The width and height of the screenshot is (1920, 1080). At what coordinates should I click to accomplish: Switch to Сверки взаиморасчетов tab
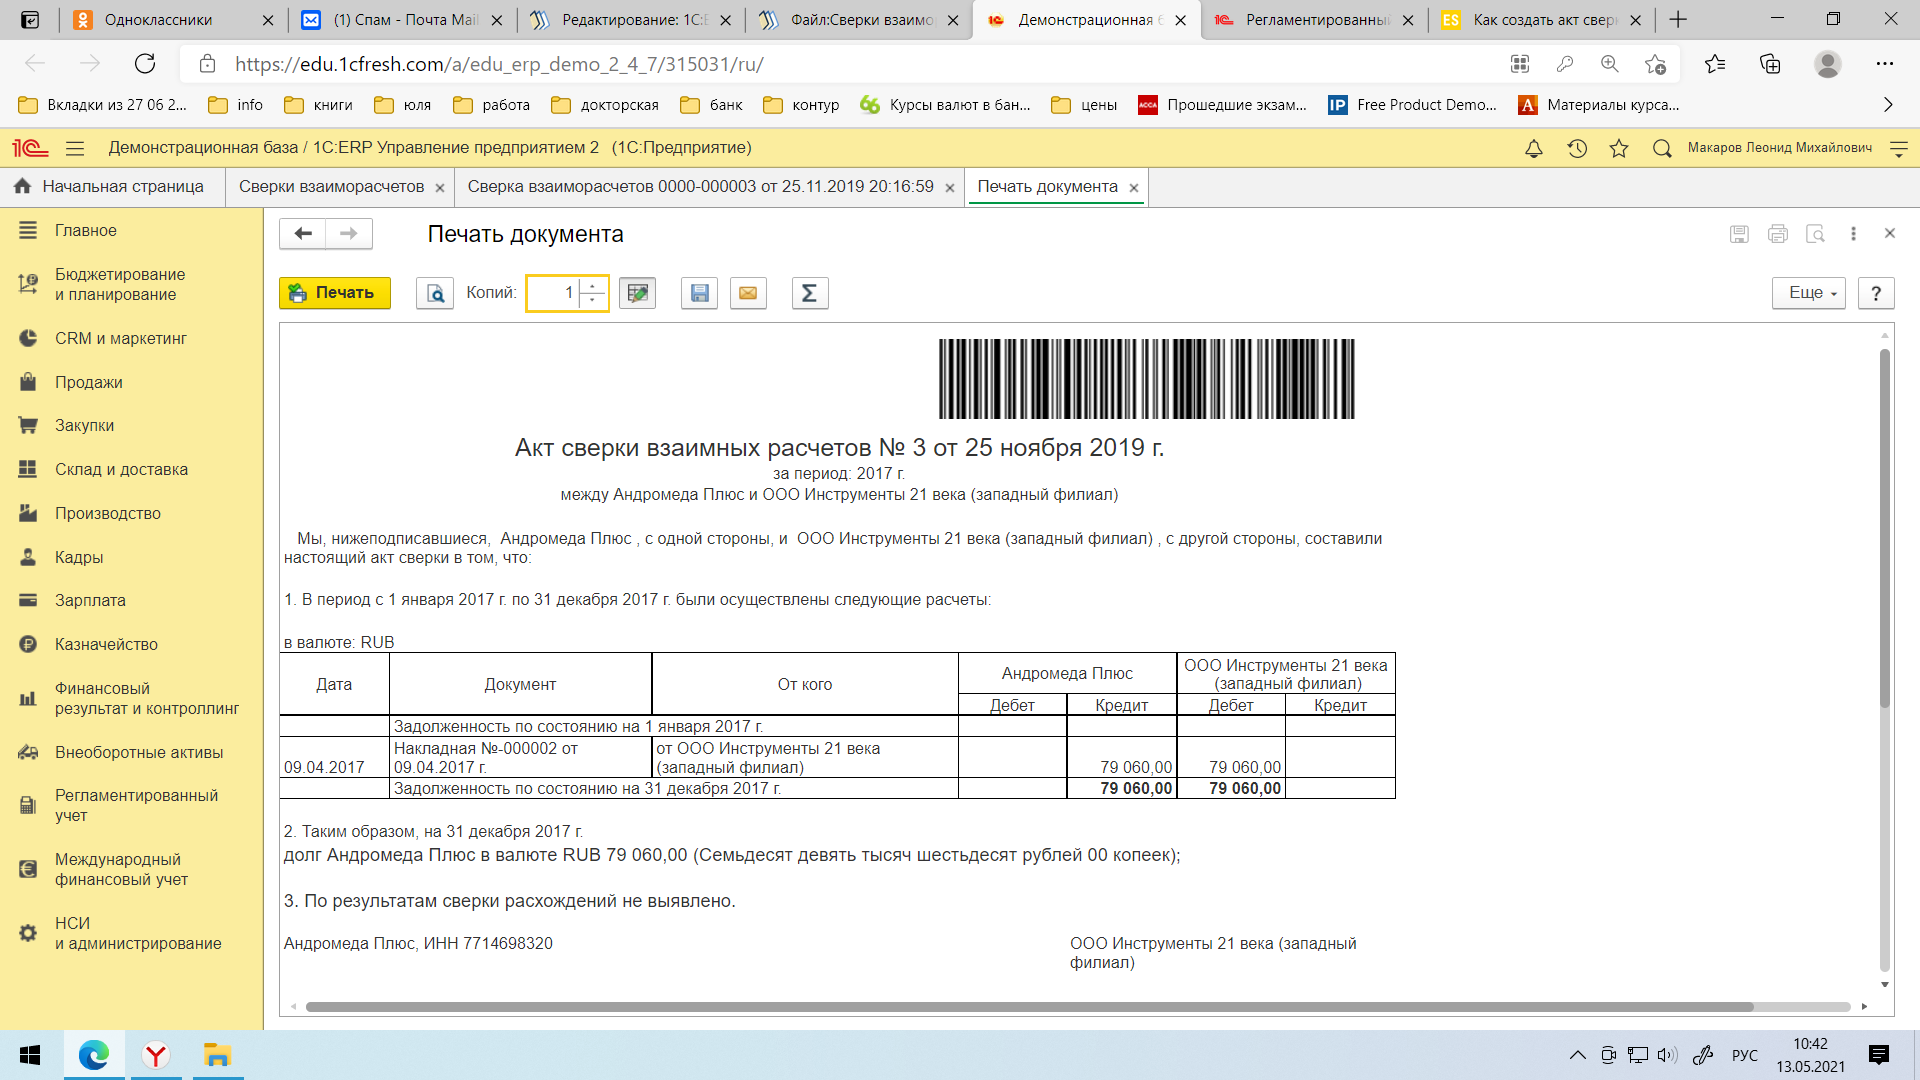pos(331,187)
